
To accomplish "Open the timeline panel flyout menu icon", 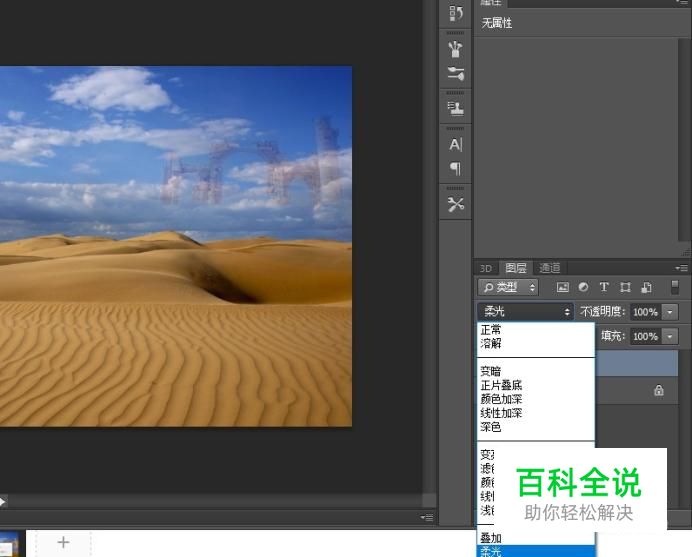I will pyautogui.click(x=427, y=517).
